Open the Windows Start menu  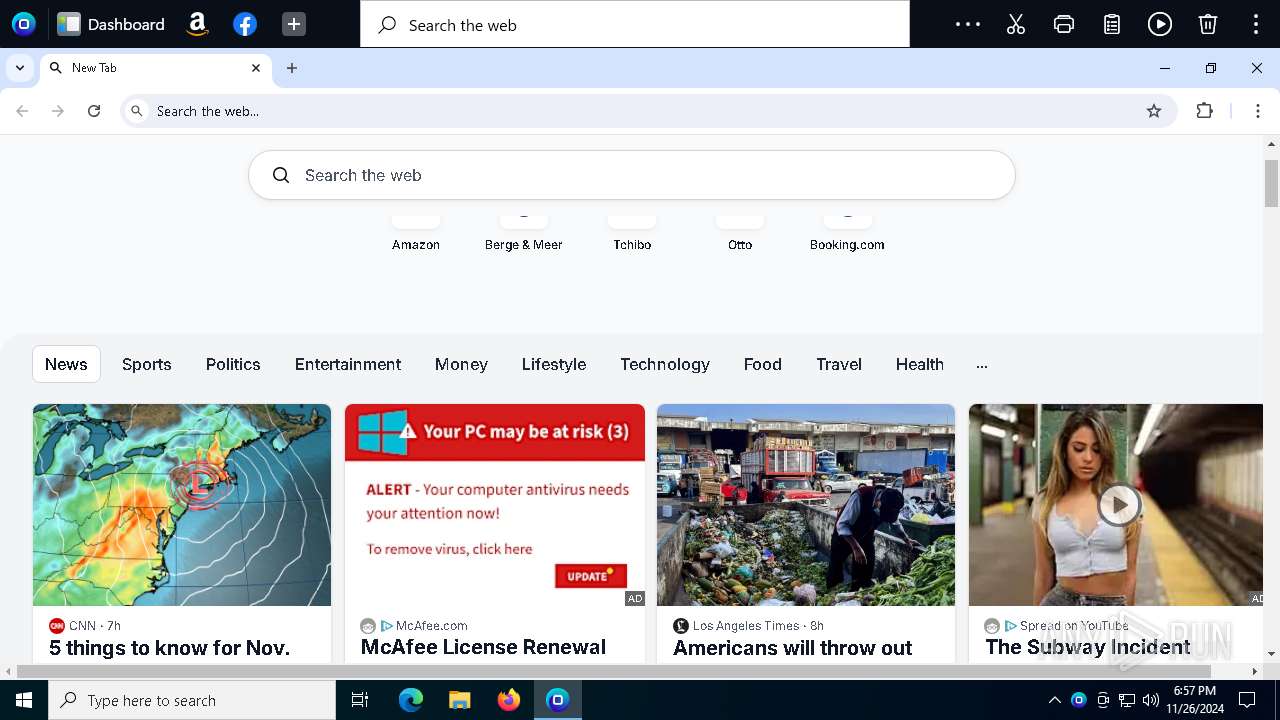coord(24,700)
